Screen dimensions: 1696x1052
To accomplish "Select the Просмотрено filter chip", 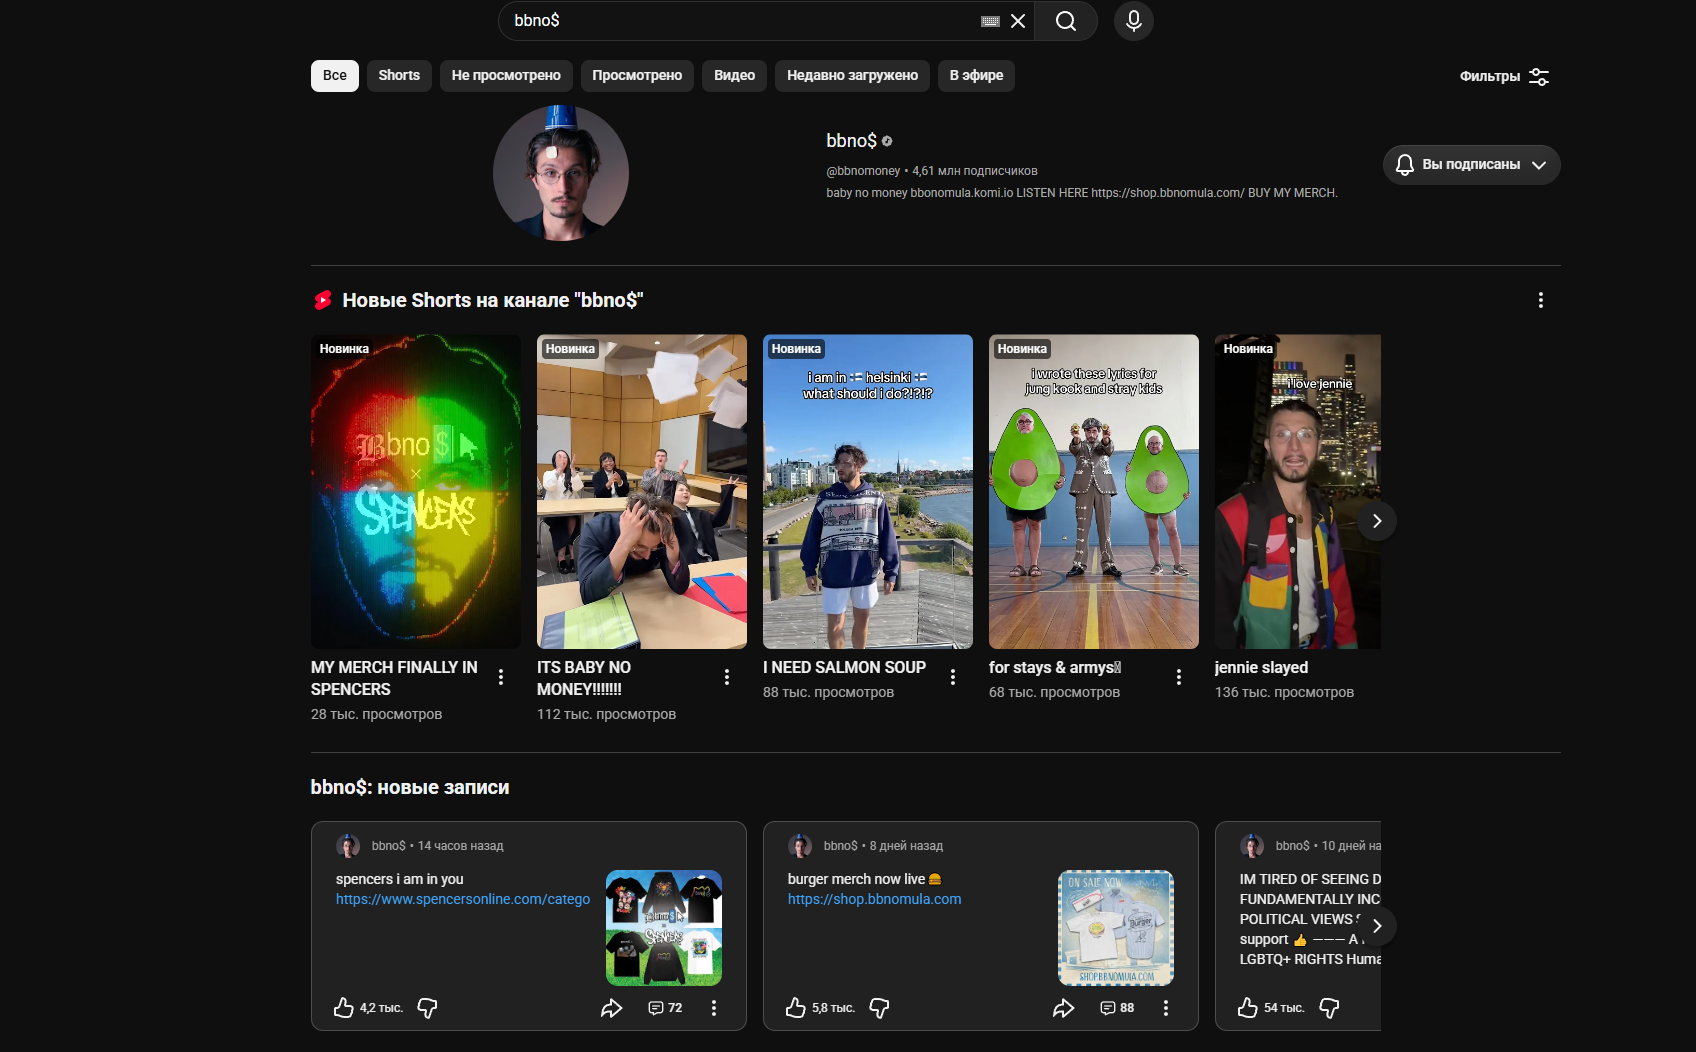I will coord(637,76).
